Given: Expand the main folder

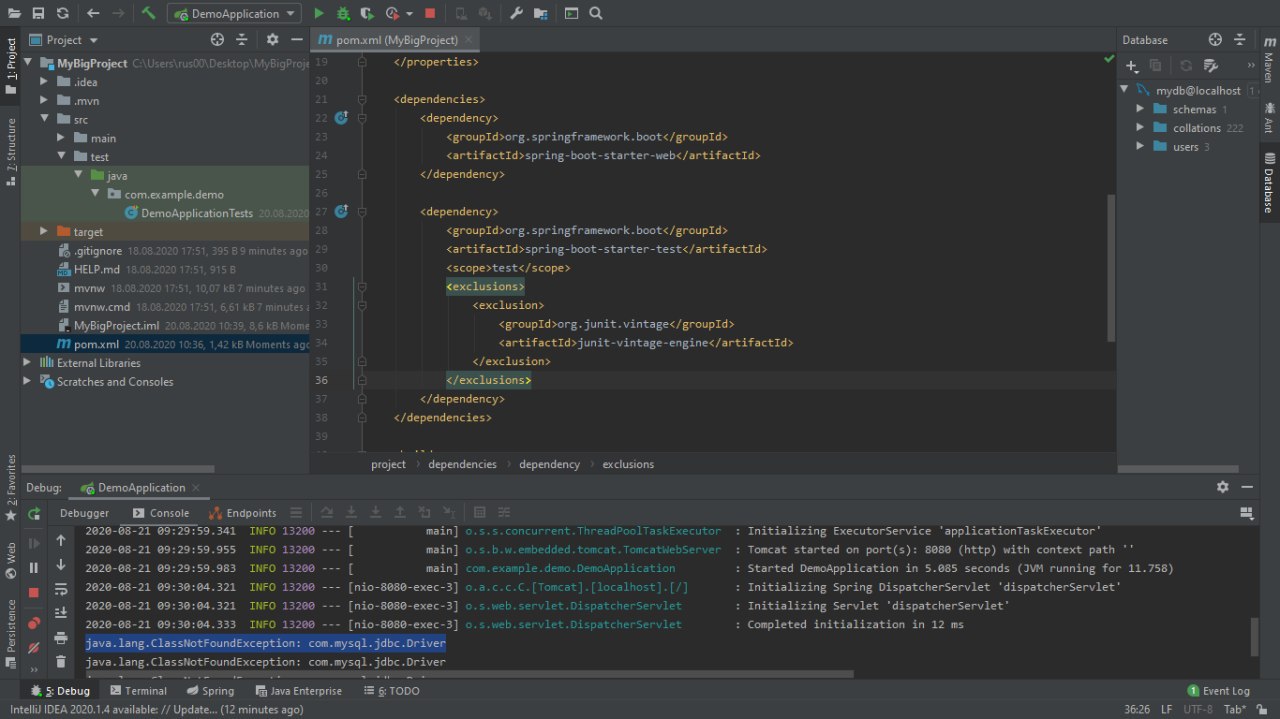Looking at the screenshot, I should (x=61, y=138).
